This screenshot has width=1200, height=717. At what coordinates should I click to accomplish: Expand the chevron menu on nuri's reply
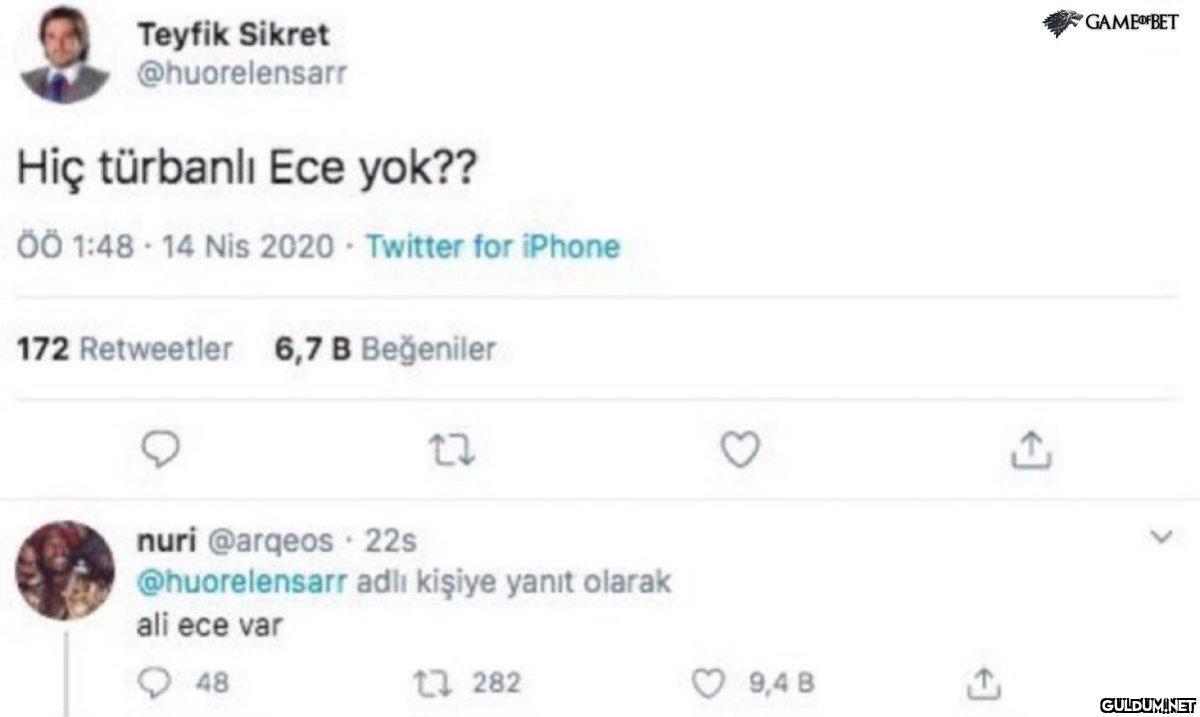[1161, 539]
